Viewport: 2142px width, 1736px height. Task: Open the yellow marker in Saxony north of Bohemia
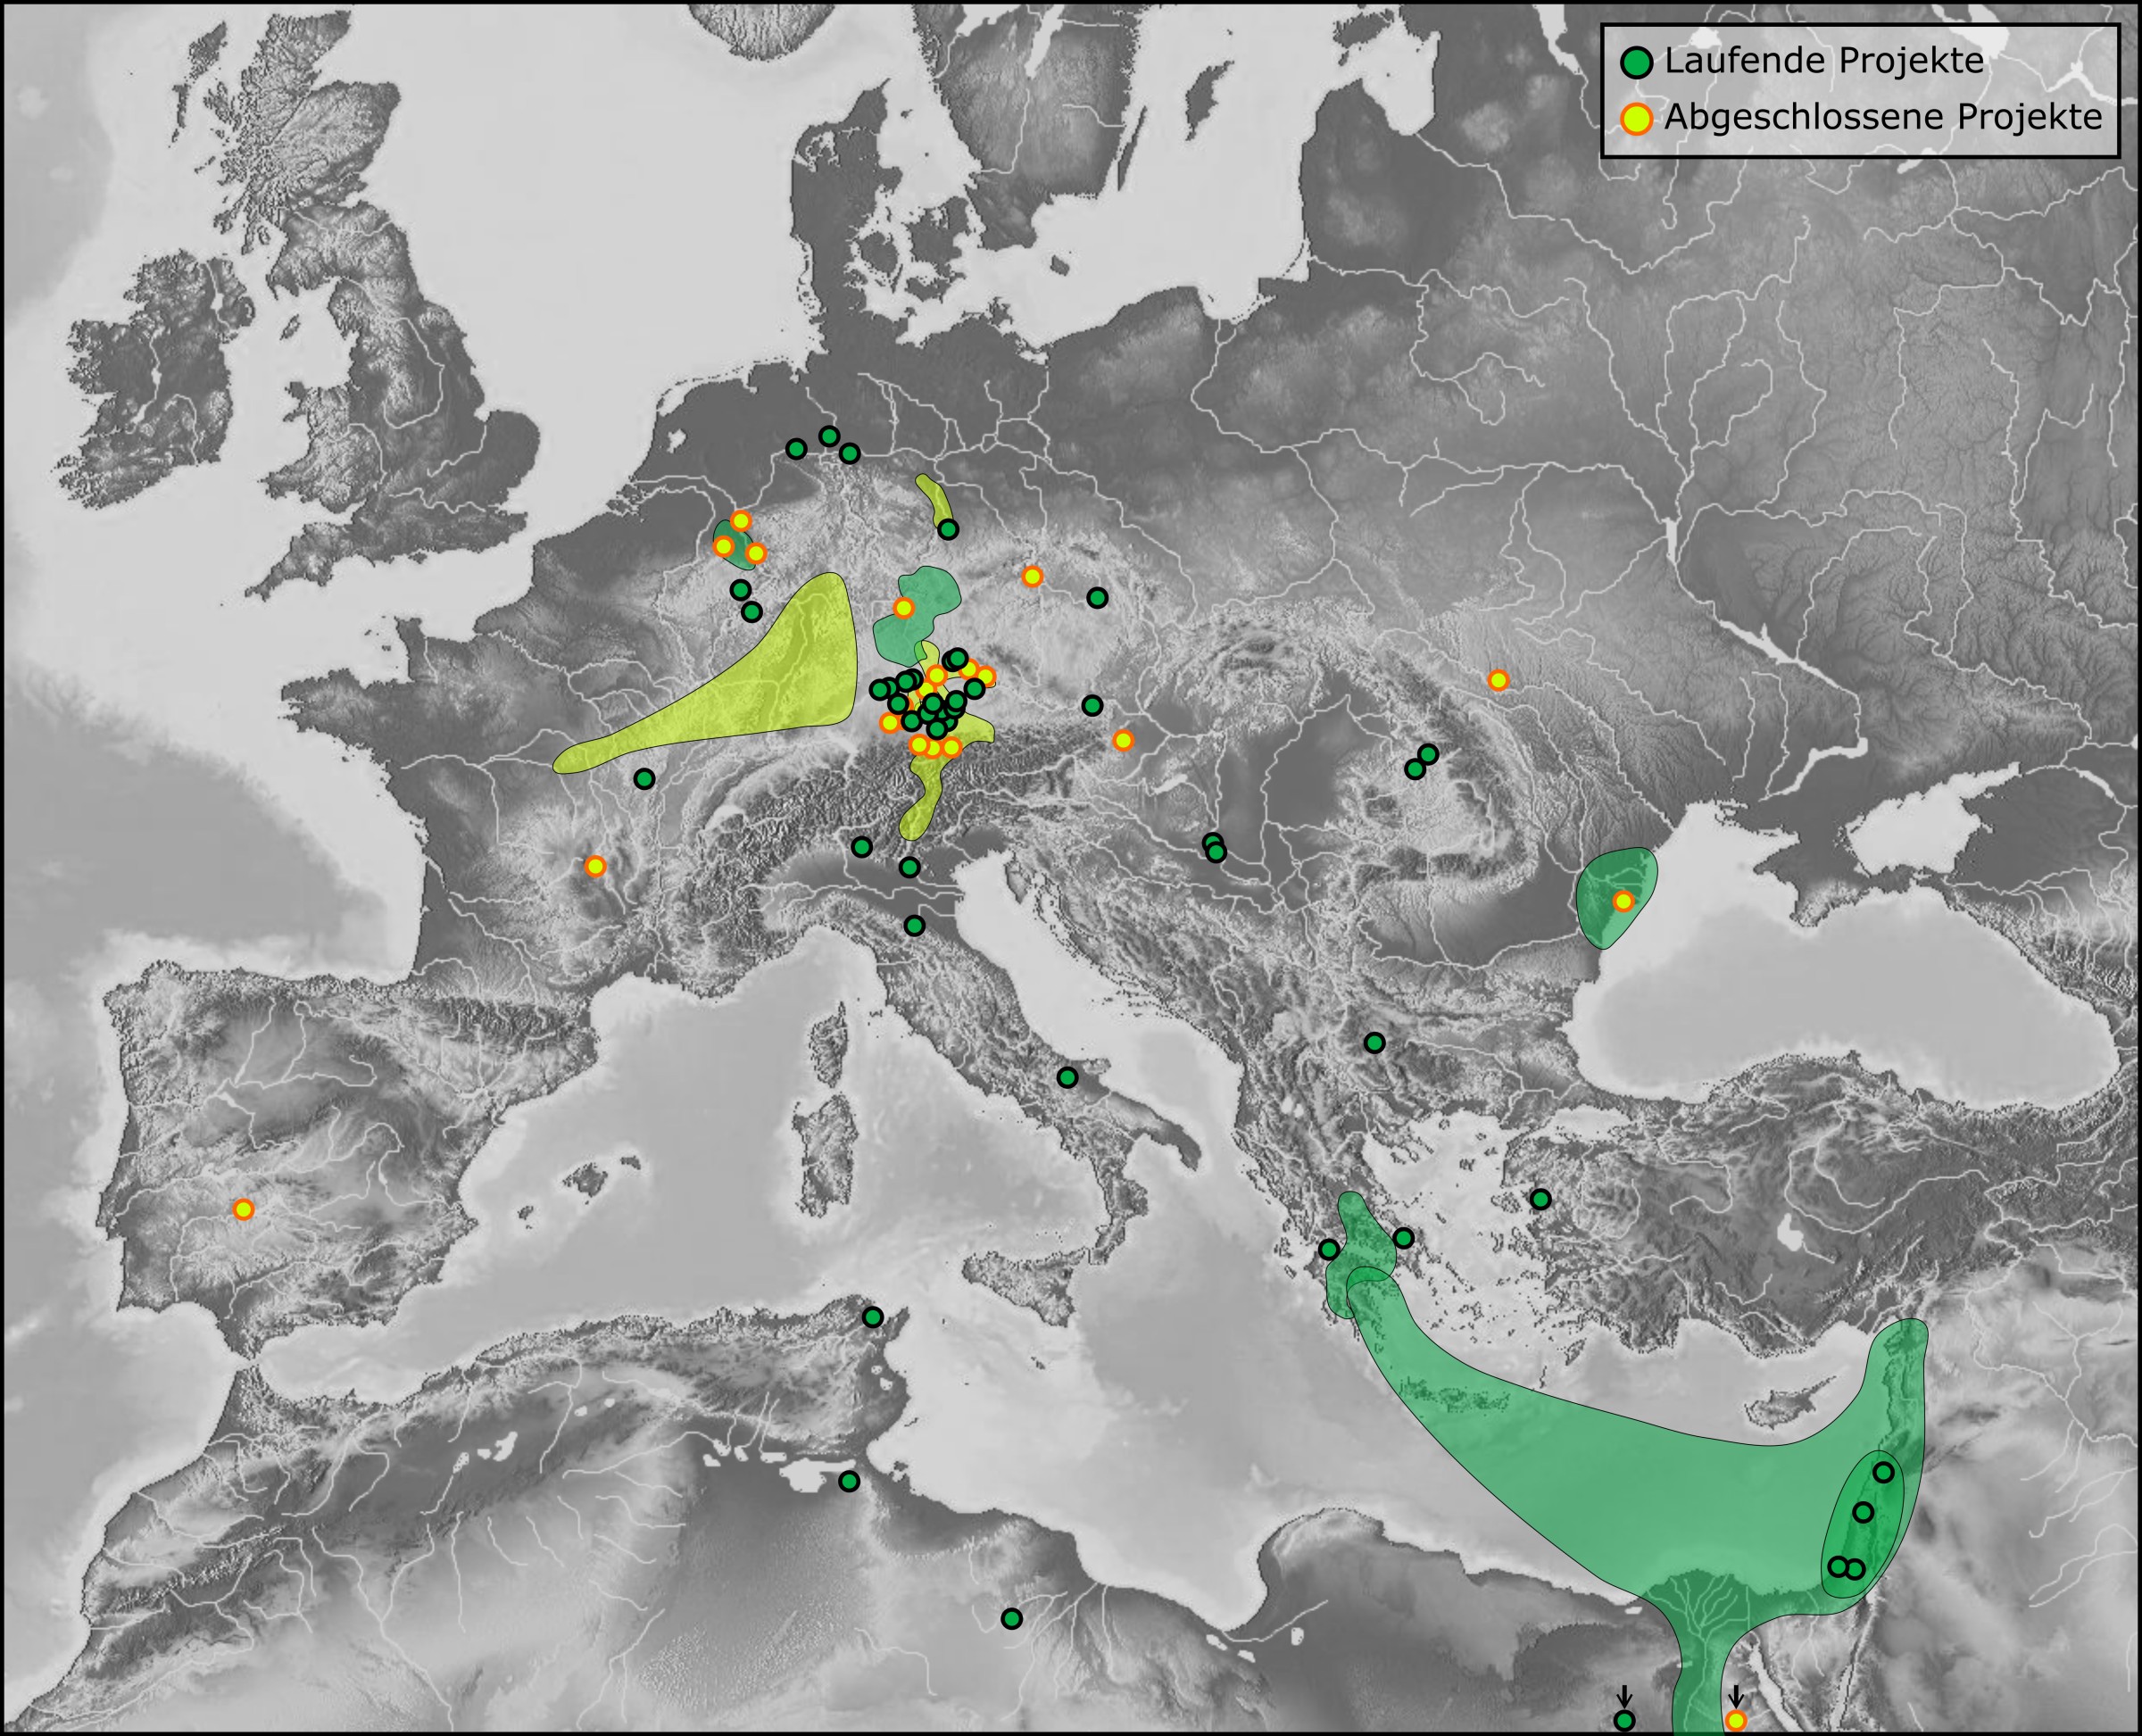pyautogui.click(x=1032, y=576)
